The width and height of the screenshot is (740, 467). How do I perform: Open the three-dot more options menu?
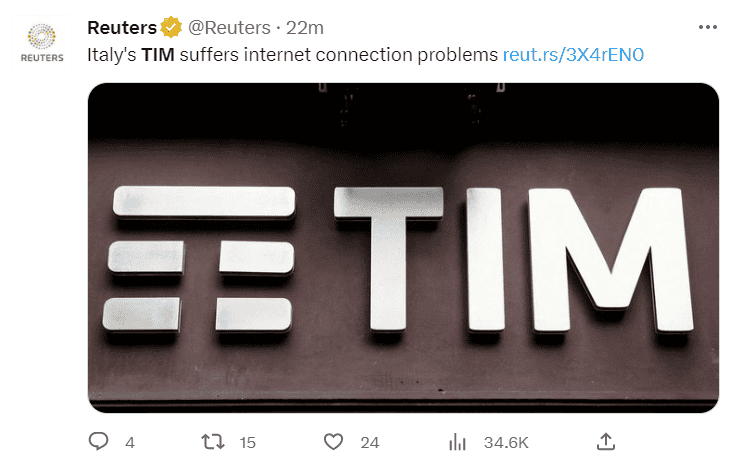click(708, 27)
